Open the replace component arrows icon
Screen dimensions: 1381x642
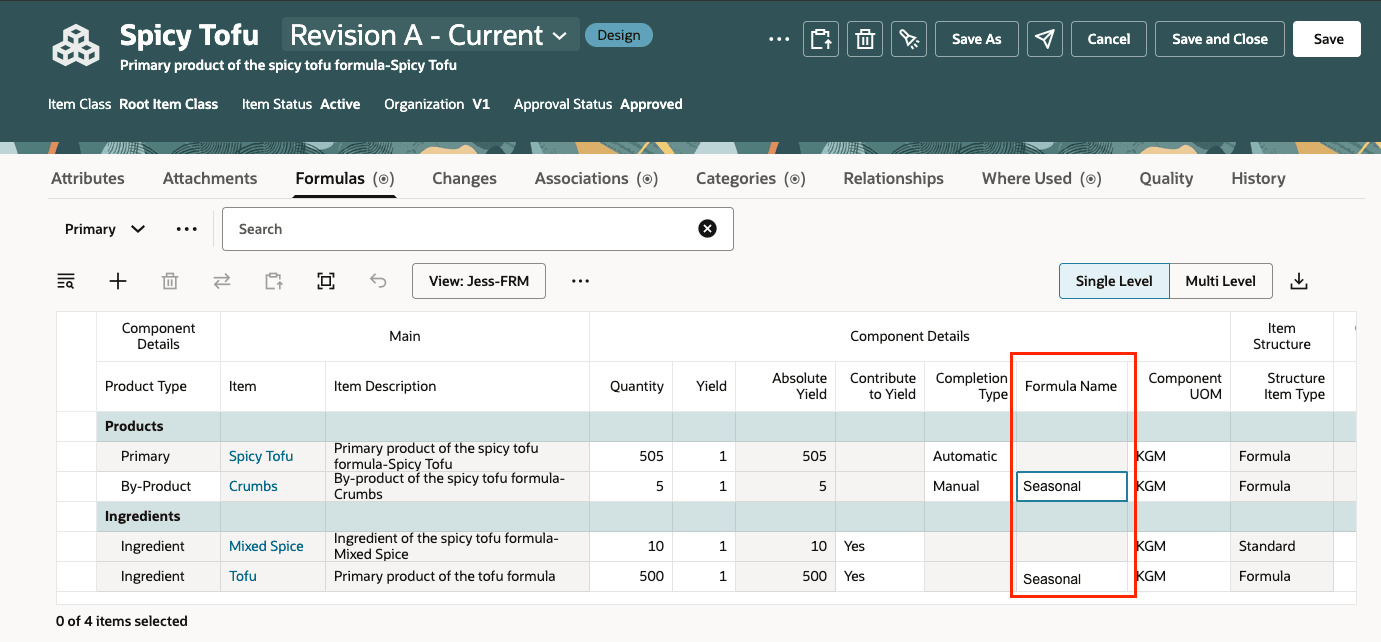tap(222, 281)
